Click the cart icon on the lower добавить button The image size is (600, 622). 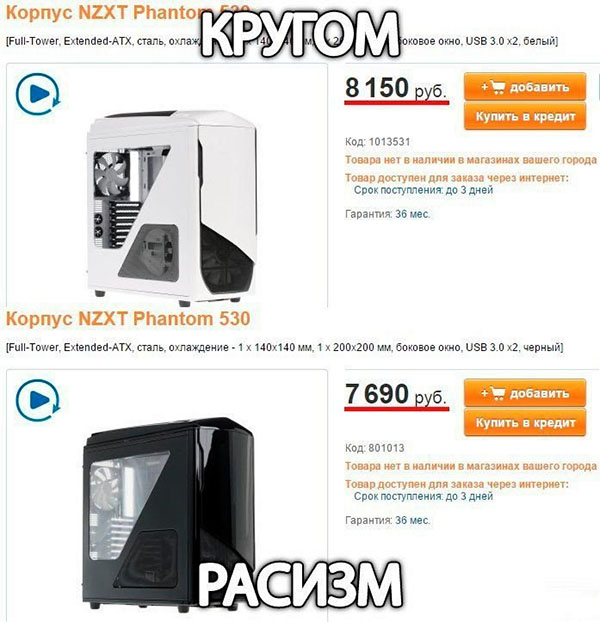[x=497, y=393]
